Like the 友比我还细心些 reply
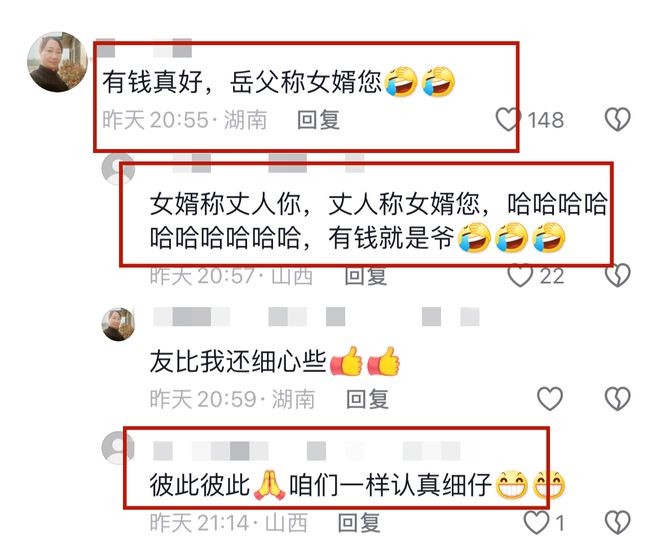 coord(550,398)
